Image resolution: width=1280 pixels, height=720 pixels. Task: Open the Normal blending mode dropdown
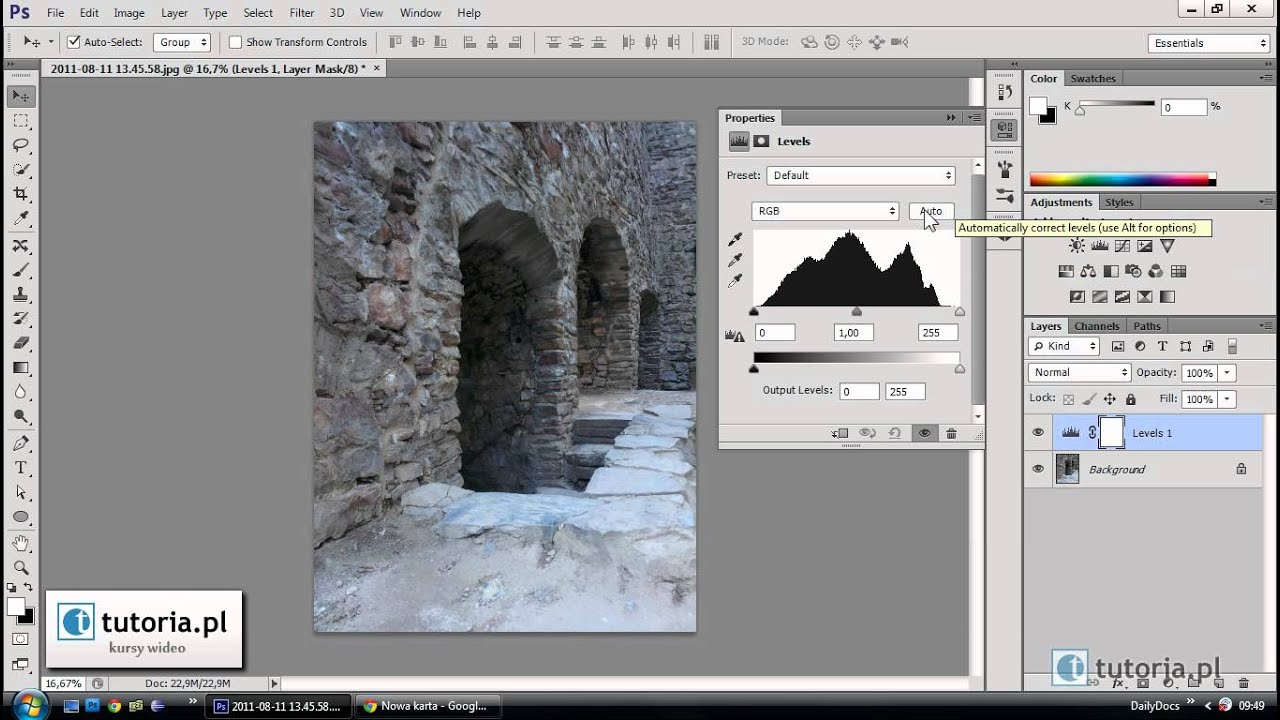[x=1079, y=372]
